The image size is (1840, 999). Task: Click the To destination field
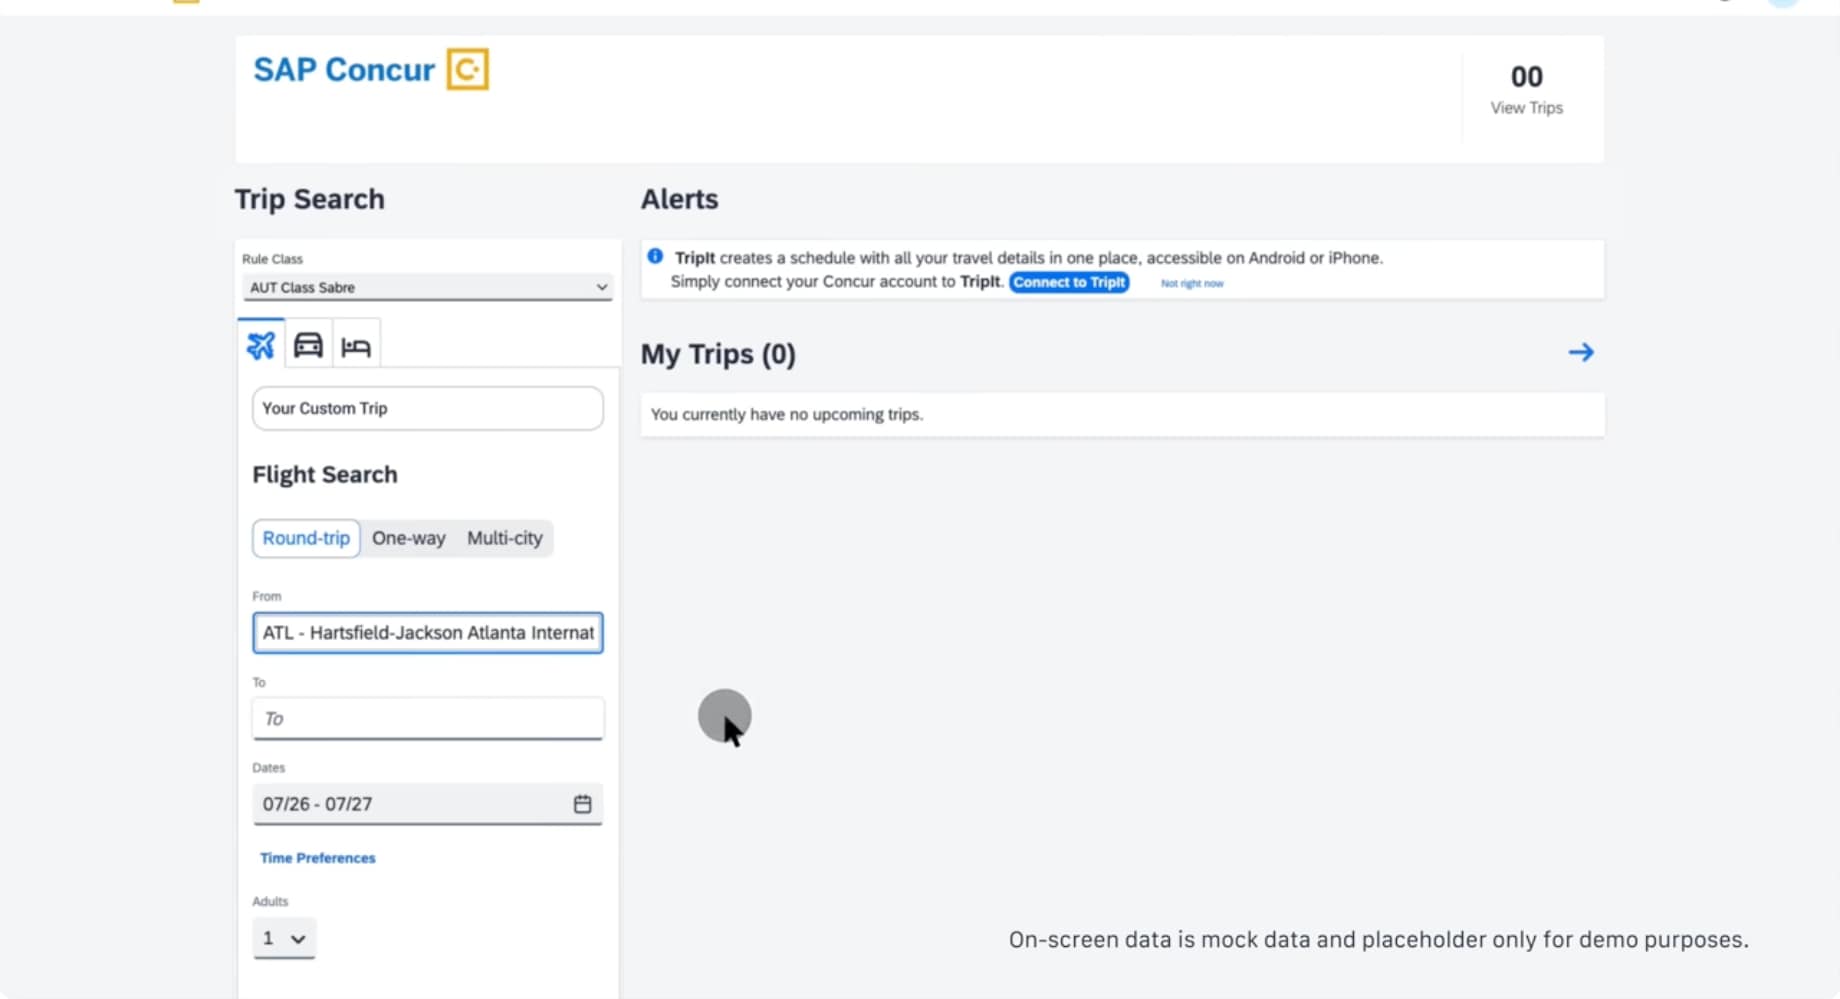[x=428, y=719]
